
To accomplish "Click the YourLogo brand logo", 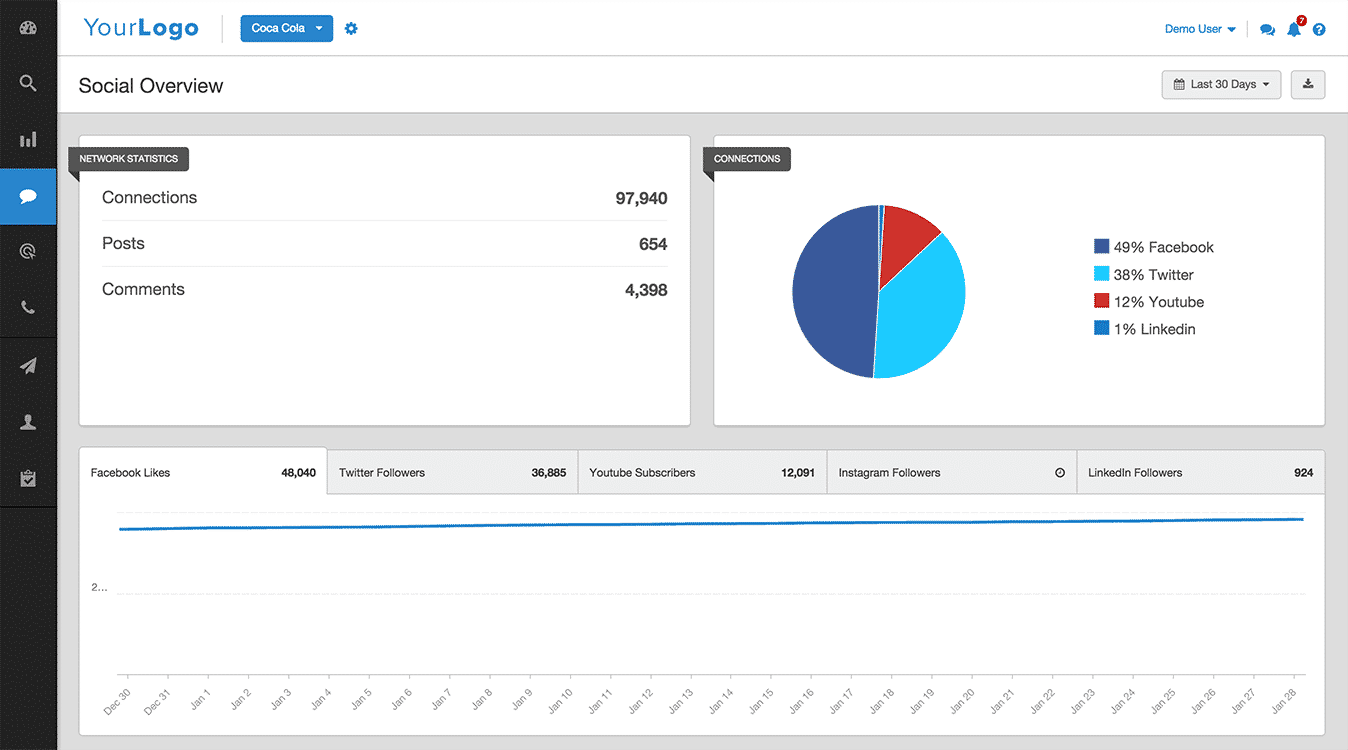I will coord(141,28).
